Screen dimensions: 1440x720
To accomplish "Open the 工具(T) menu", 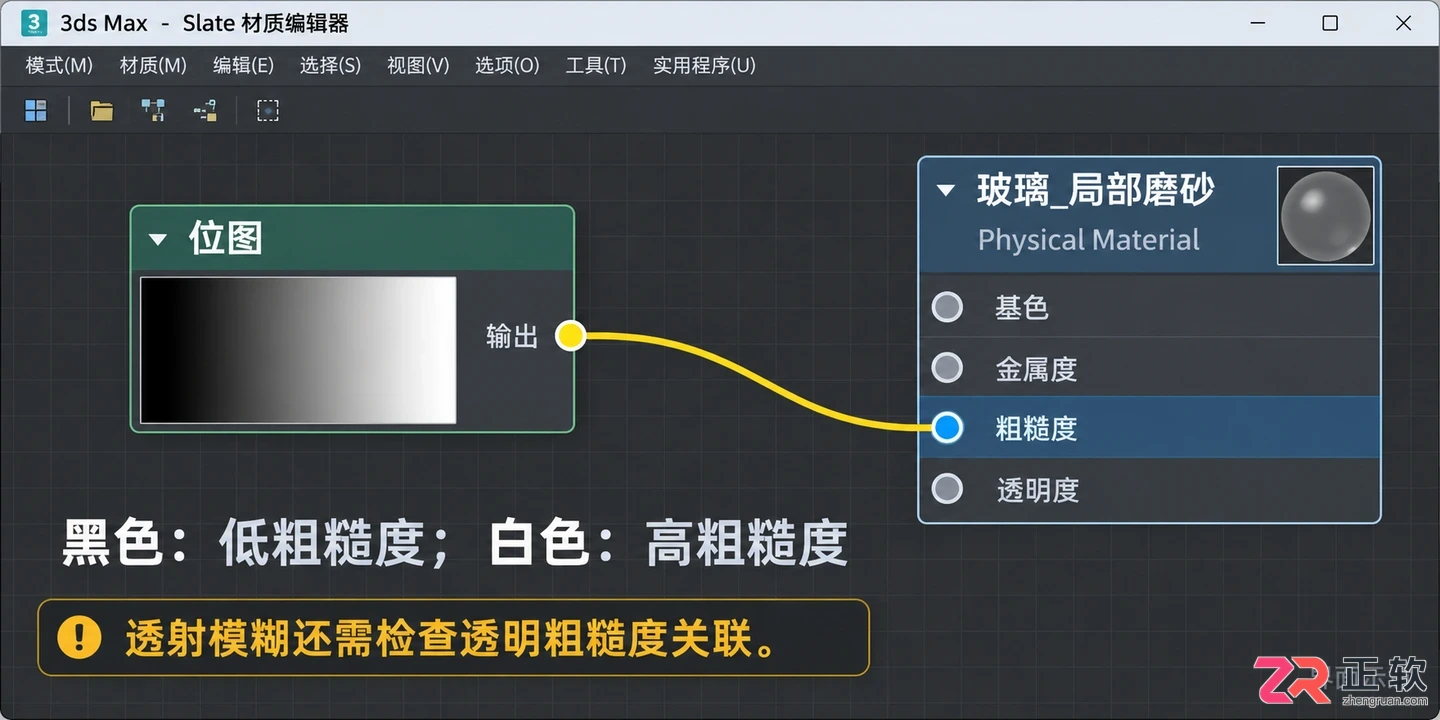I will tap(596, 66).
